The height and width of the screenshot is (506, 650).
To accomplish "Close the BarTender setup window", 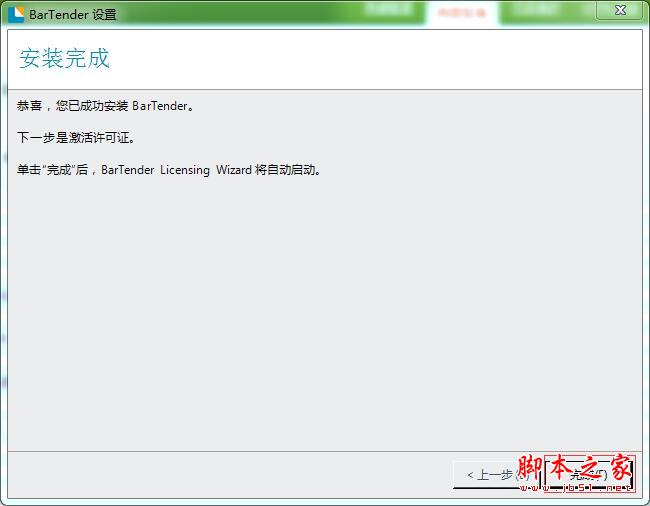I will 620,10.
